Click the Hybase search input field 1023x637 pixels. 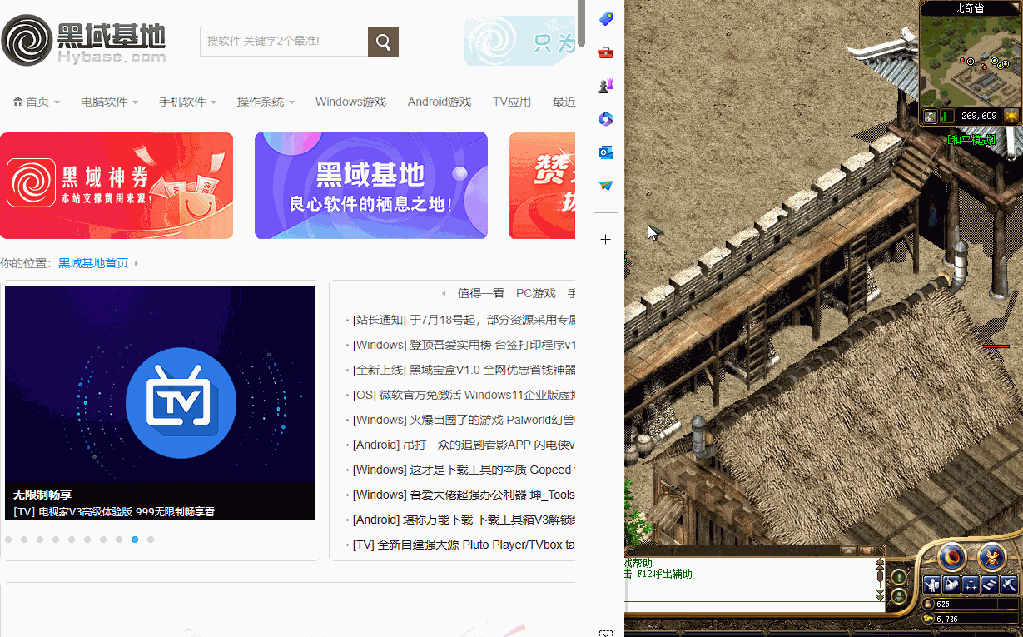click(284, 42)
